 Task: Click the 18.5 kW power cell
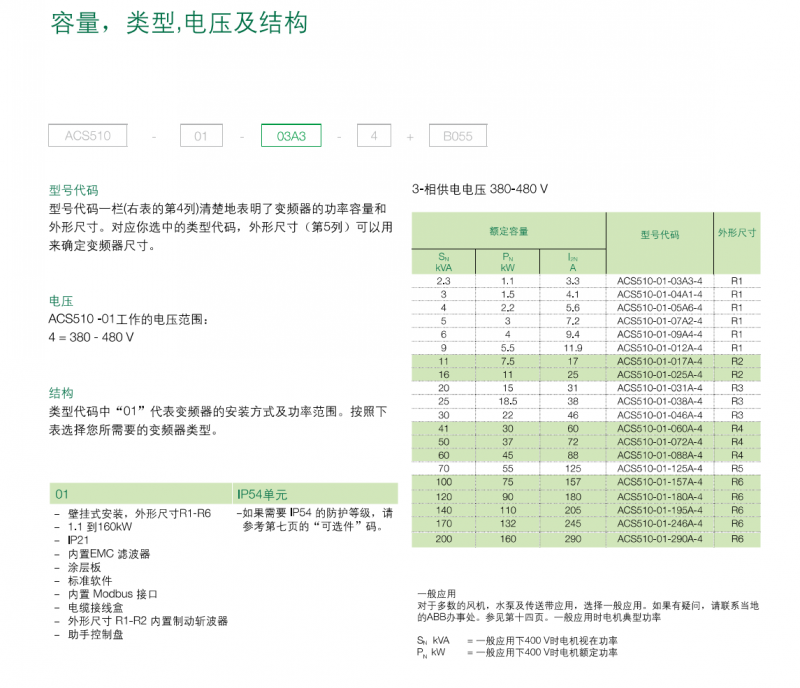pyautogui.click(x=508, y=401)
